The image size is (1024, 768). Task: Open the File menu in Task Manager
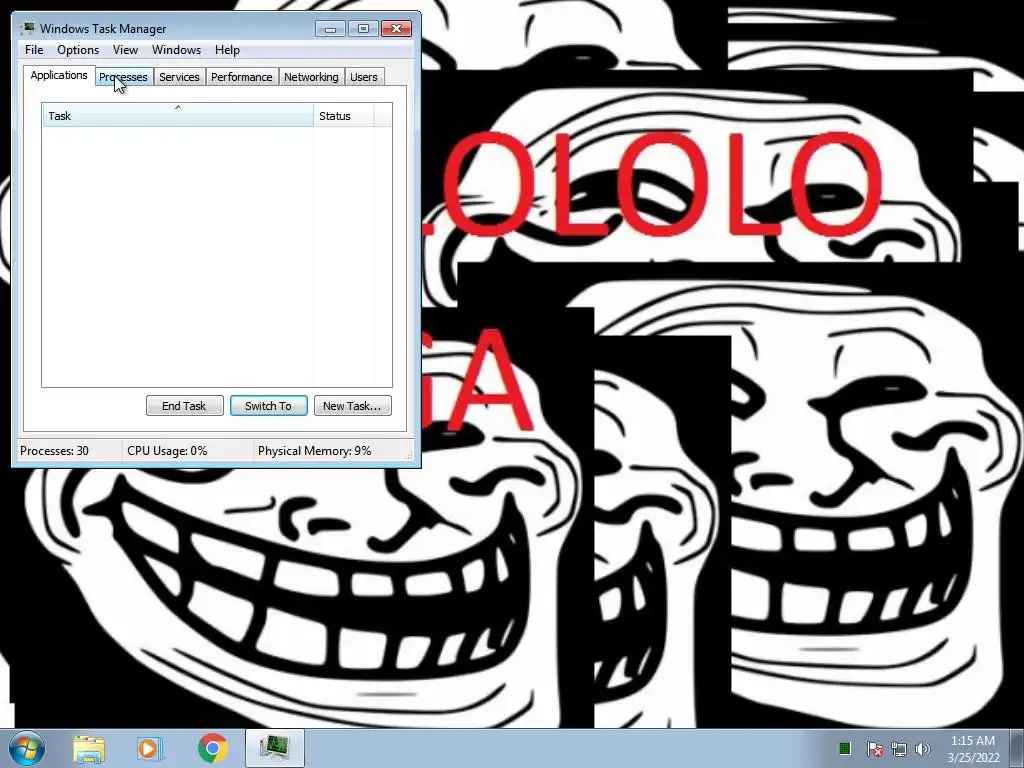point(34,50)
